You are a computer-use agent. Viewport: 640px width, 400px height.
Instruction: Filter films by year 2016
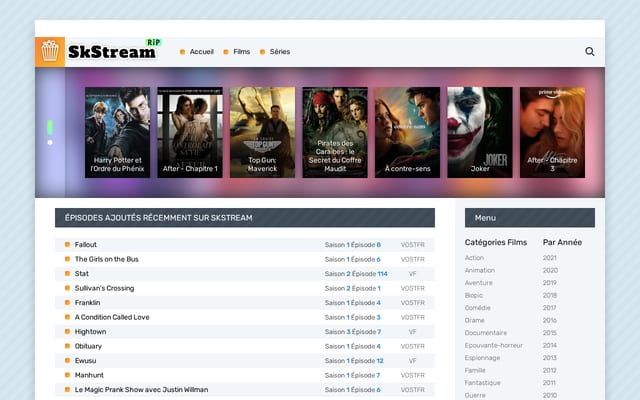(550, 320)
